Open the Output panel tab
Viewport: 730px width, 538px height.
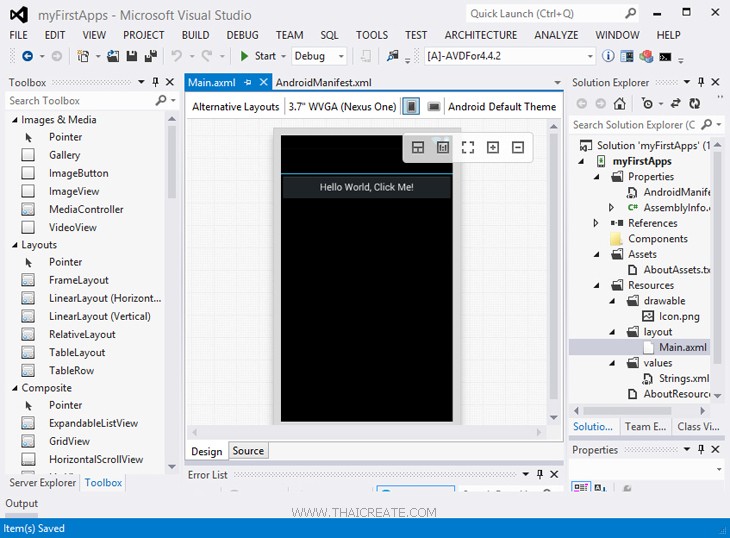coord(21,504)
